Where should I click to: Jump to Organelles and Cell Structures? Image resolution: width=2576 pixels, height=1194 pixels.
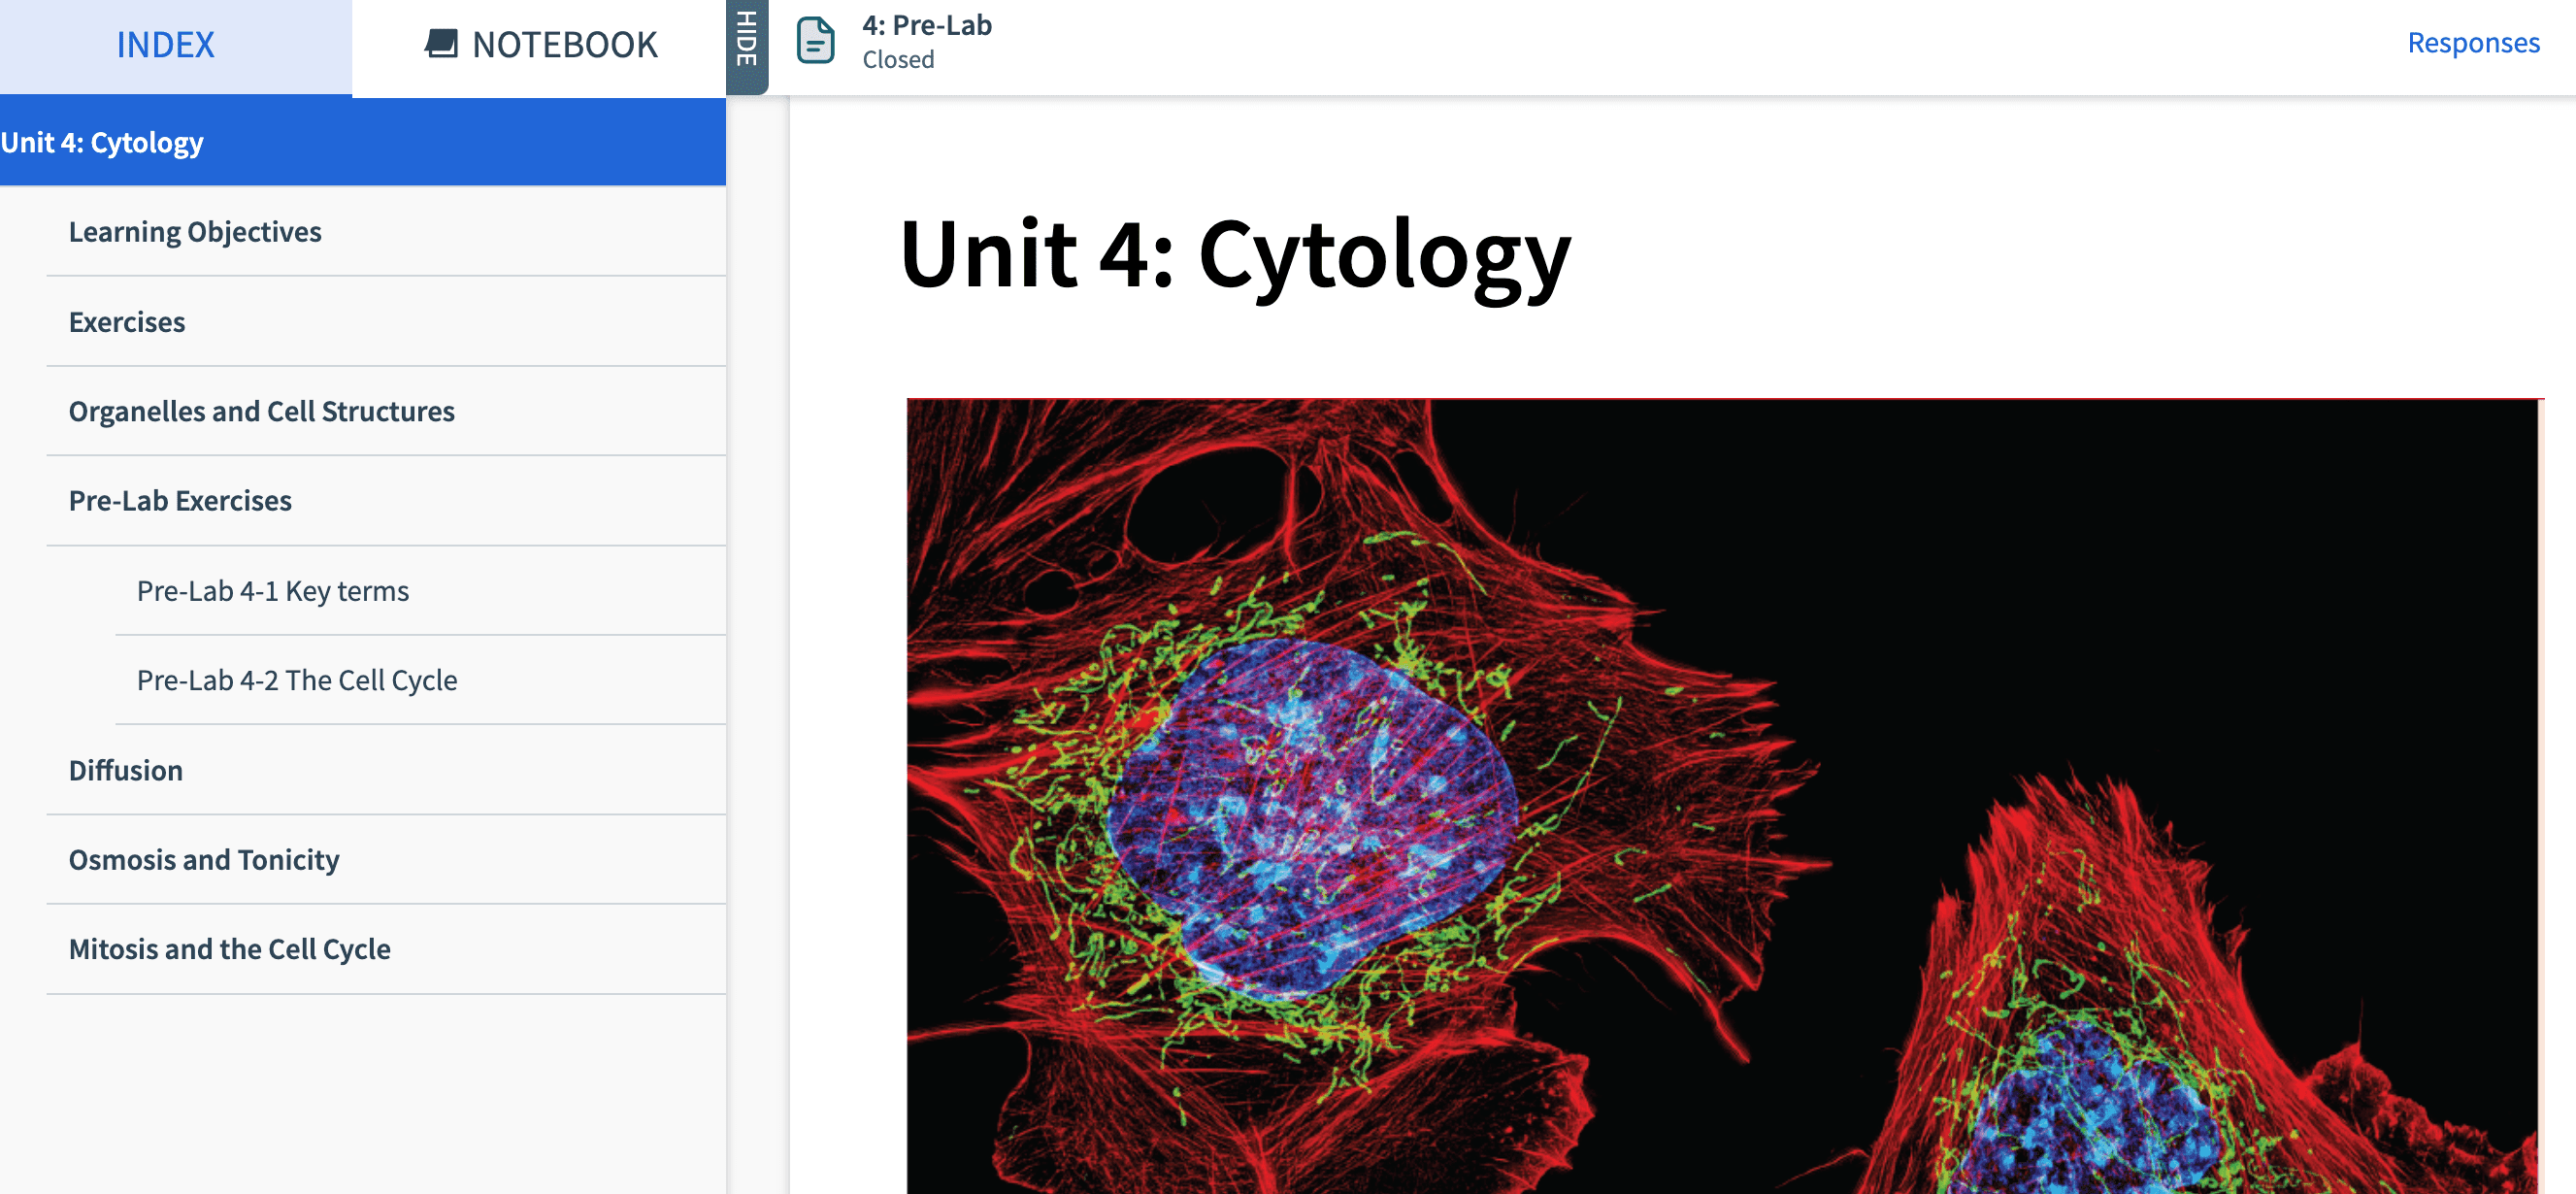pyautogui.click(x=386, y=411)
